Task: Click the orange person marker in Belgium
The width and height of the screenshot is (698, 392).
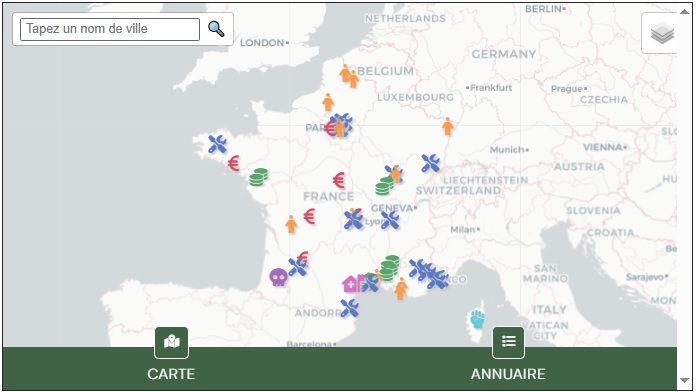Action: click(349, 76)
